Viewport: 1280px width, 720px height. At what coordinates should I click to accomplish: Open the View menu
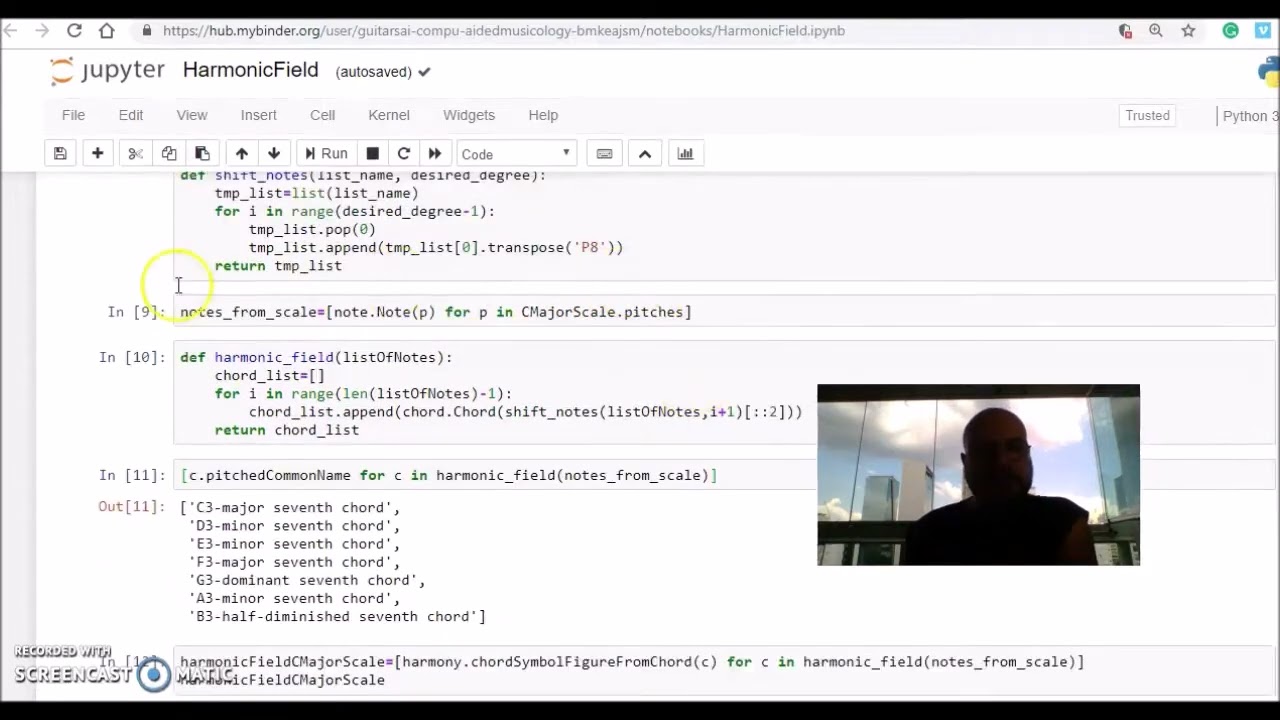[192, 115]
